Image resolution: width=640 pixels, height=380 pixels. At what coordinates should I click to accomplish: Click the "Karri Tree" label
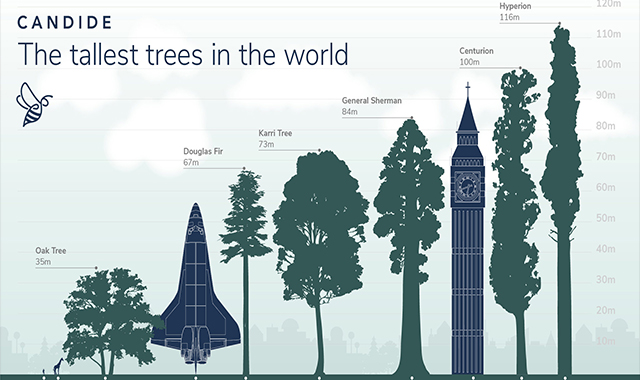[275, 133]
